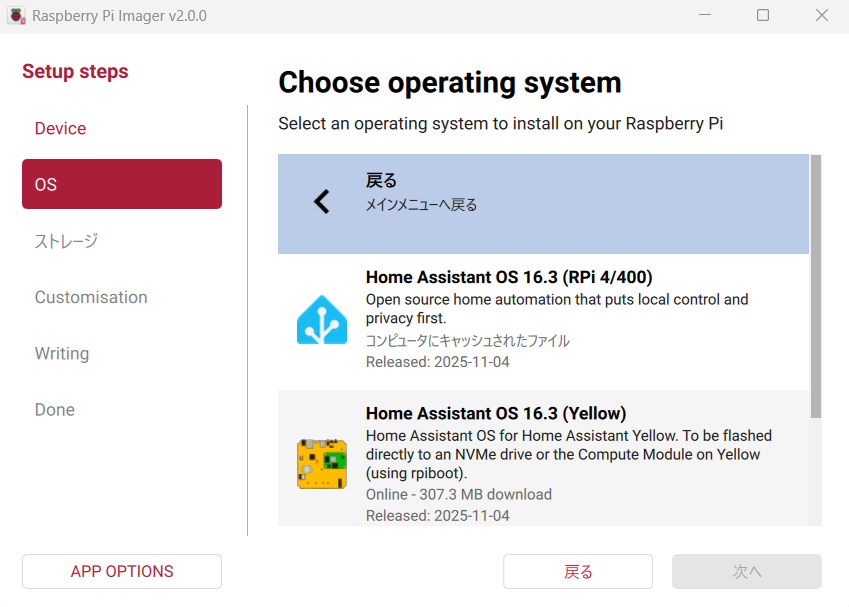The image size is (849, 607).
Task: Open the ストレージ setup step
Action: click(66, 241)
